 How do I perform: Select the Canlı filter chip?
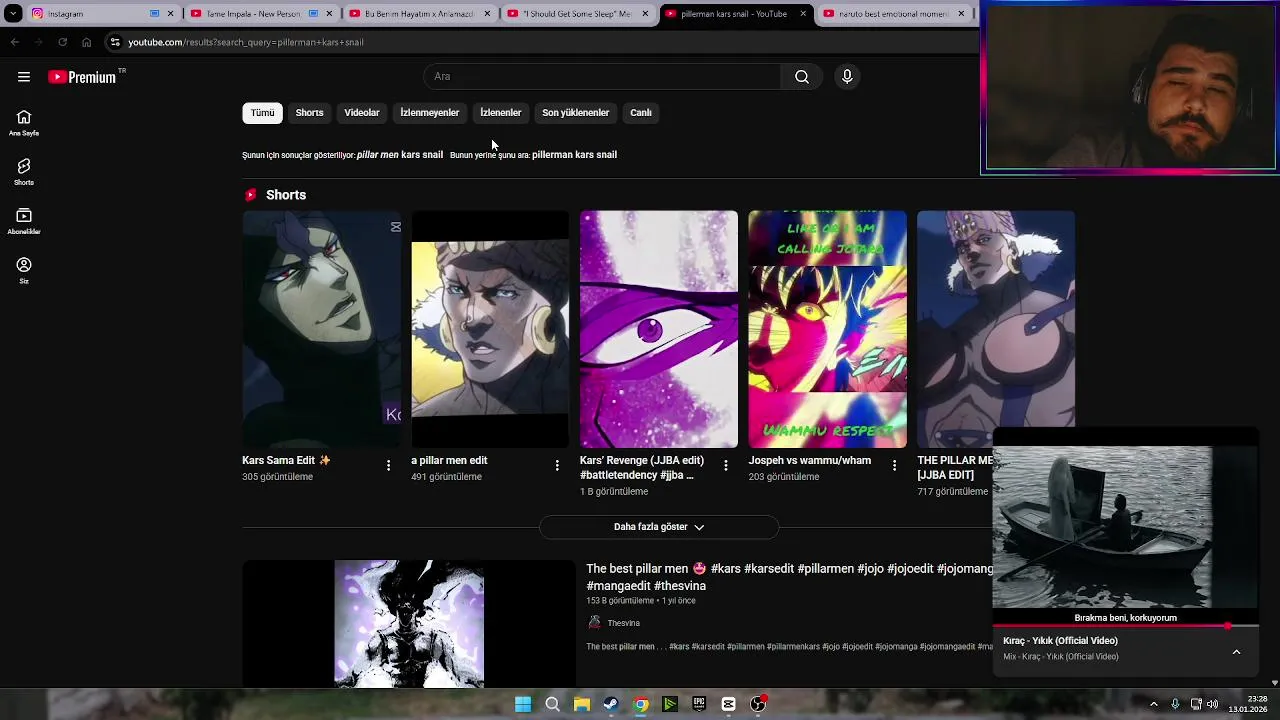click(641, 113)
